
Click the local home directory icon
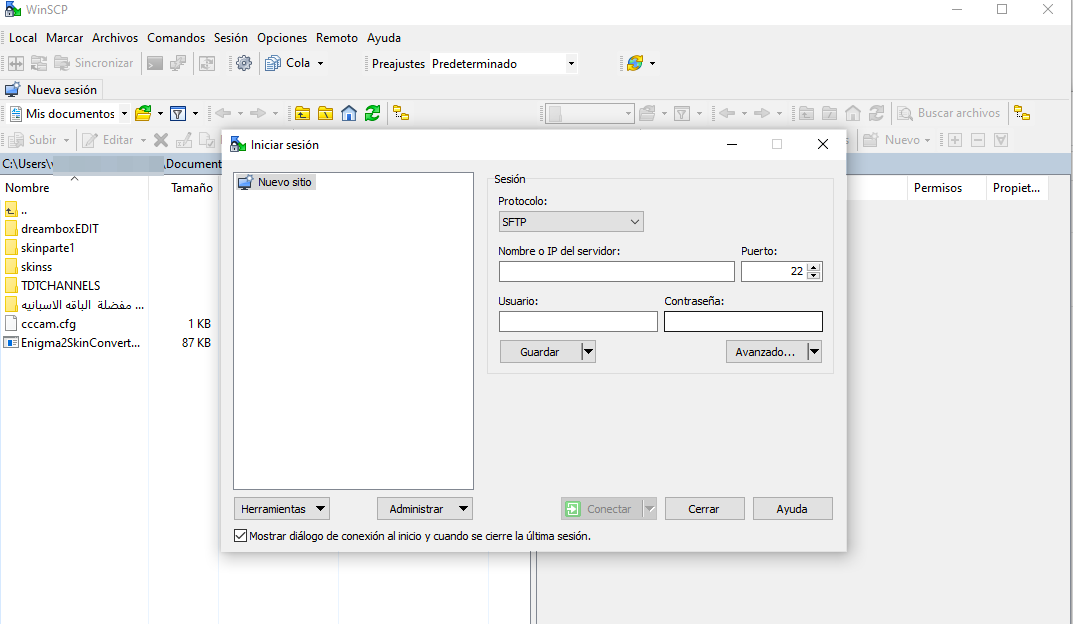click(349, 113)
